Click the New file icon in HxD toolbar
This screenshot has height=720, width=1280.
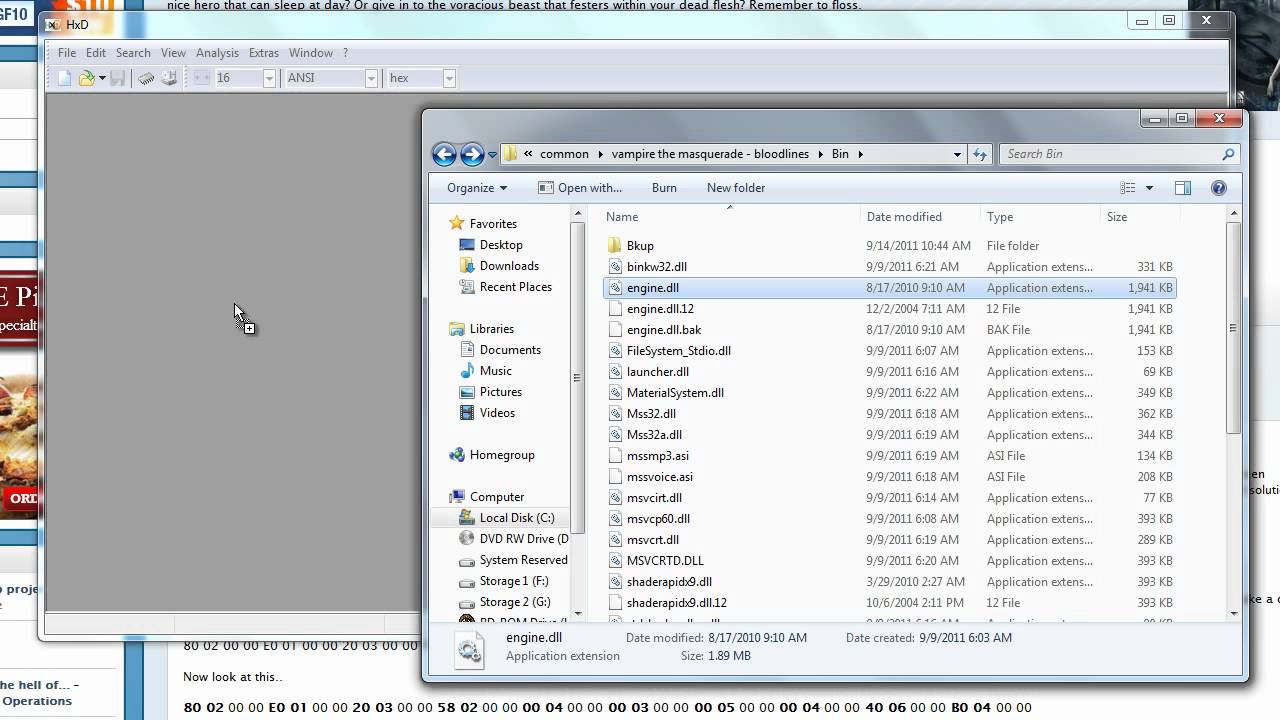[65, 78]
